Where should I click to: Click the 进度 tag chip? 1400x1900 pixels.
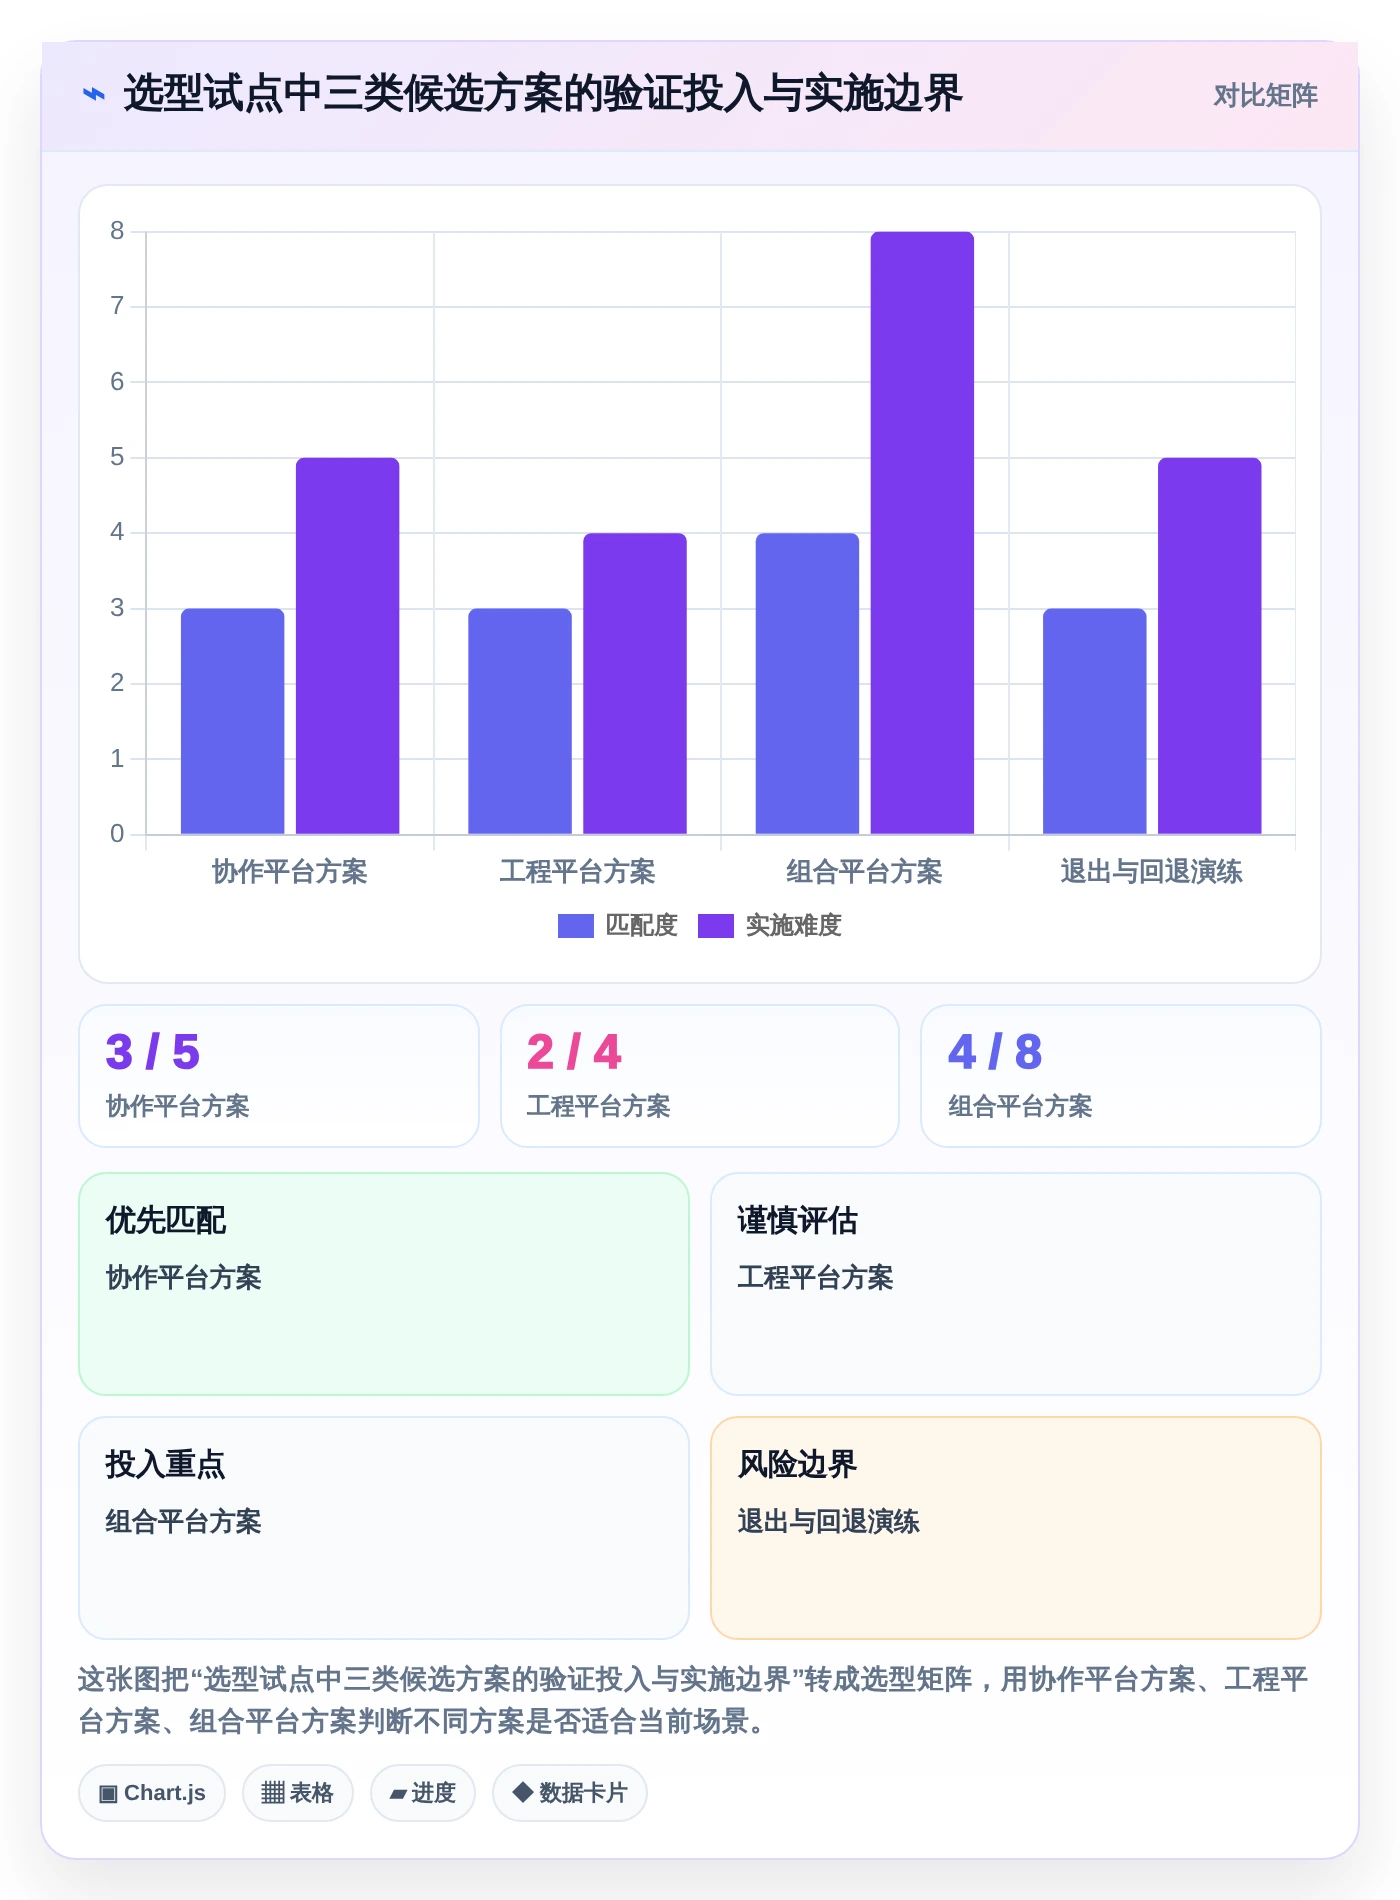point(423,1793)
